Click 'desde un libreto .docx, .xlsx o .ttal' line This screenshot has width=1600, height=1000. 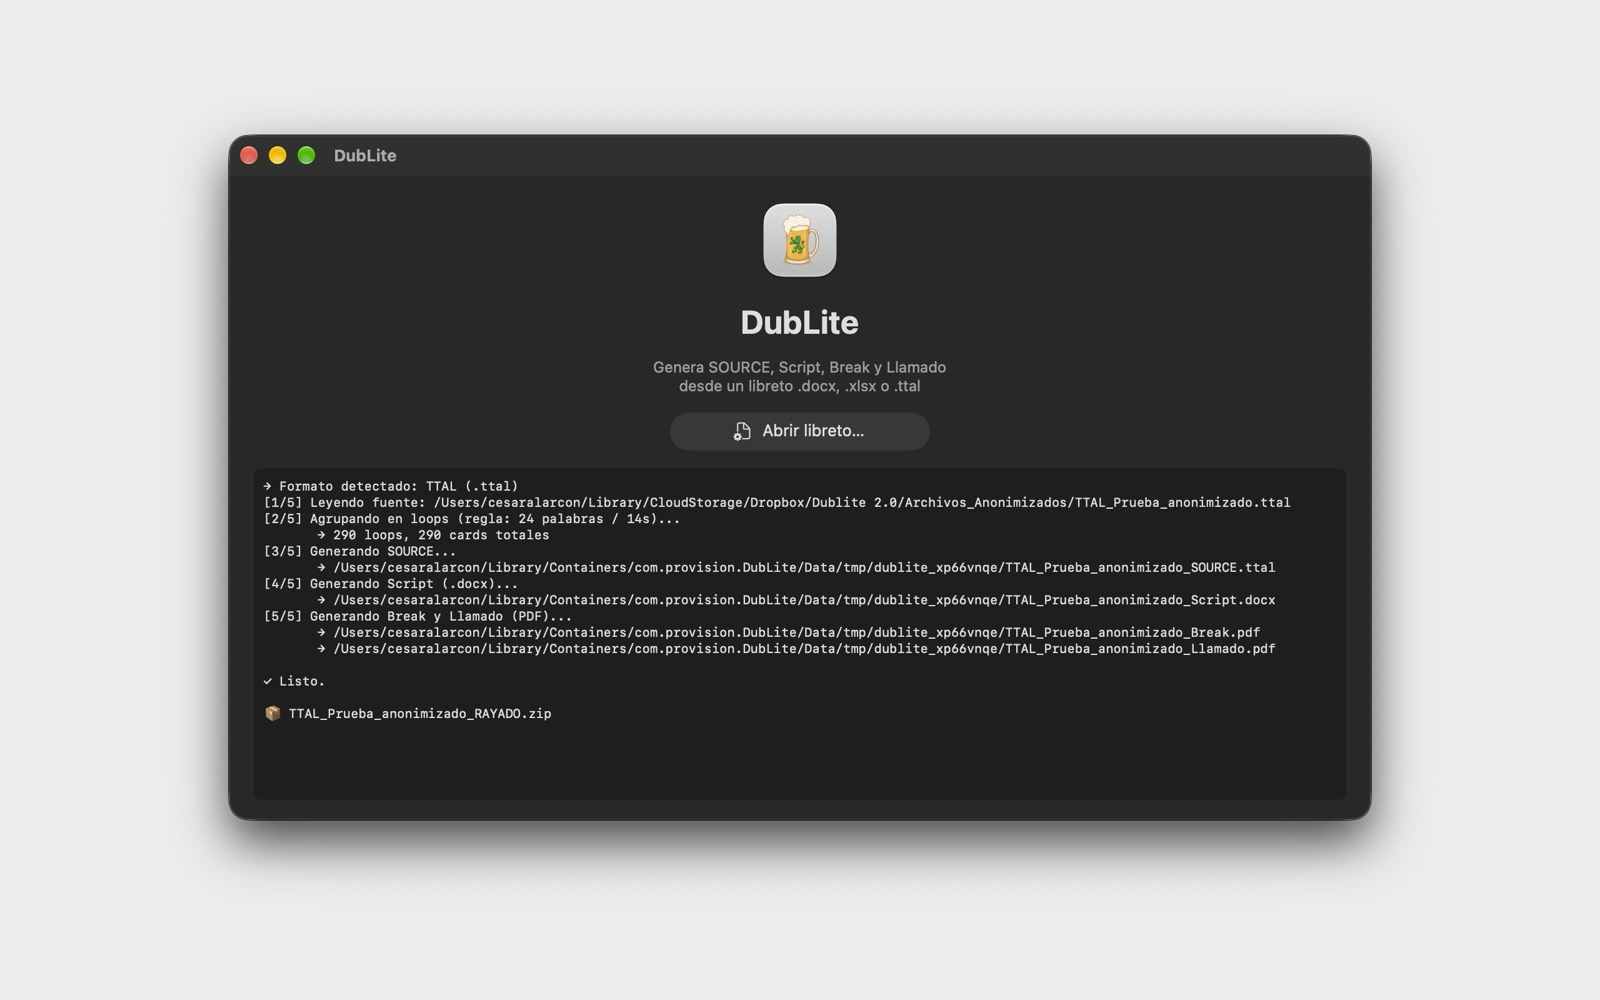coord(800,386)
